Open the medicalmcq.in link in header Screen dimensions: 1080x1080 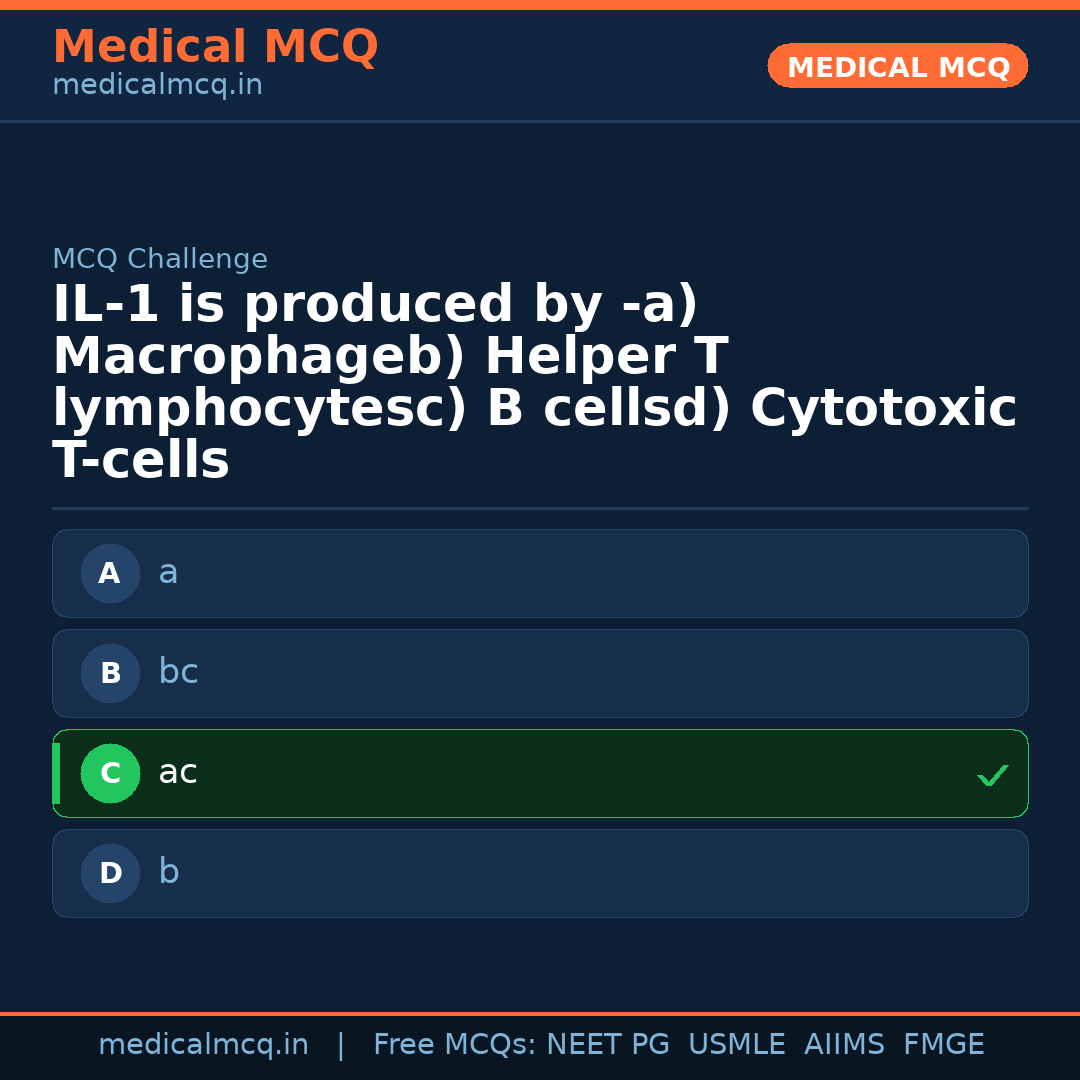pyautogui.click(x=157, y=85)
